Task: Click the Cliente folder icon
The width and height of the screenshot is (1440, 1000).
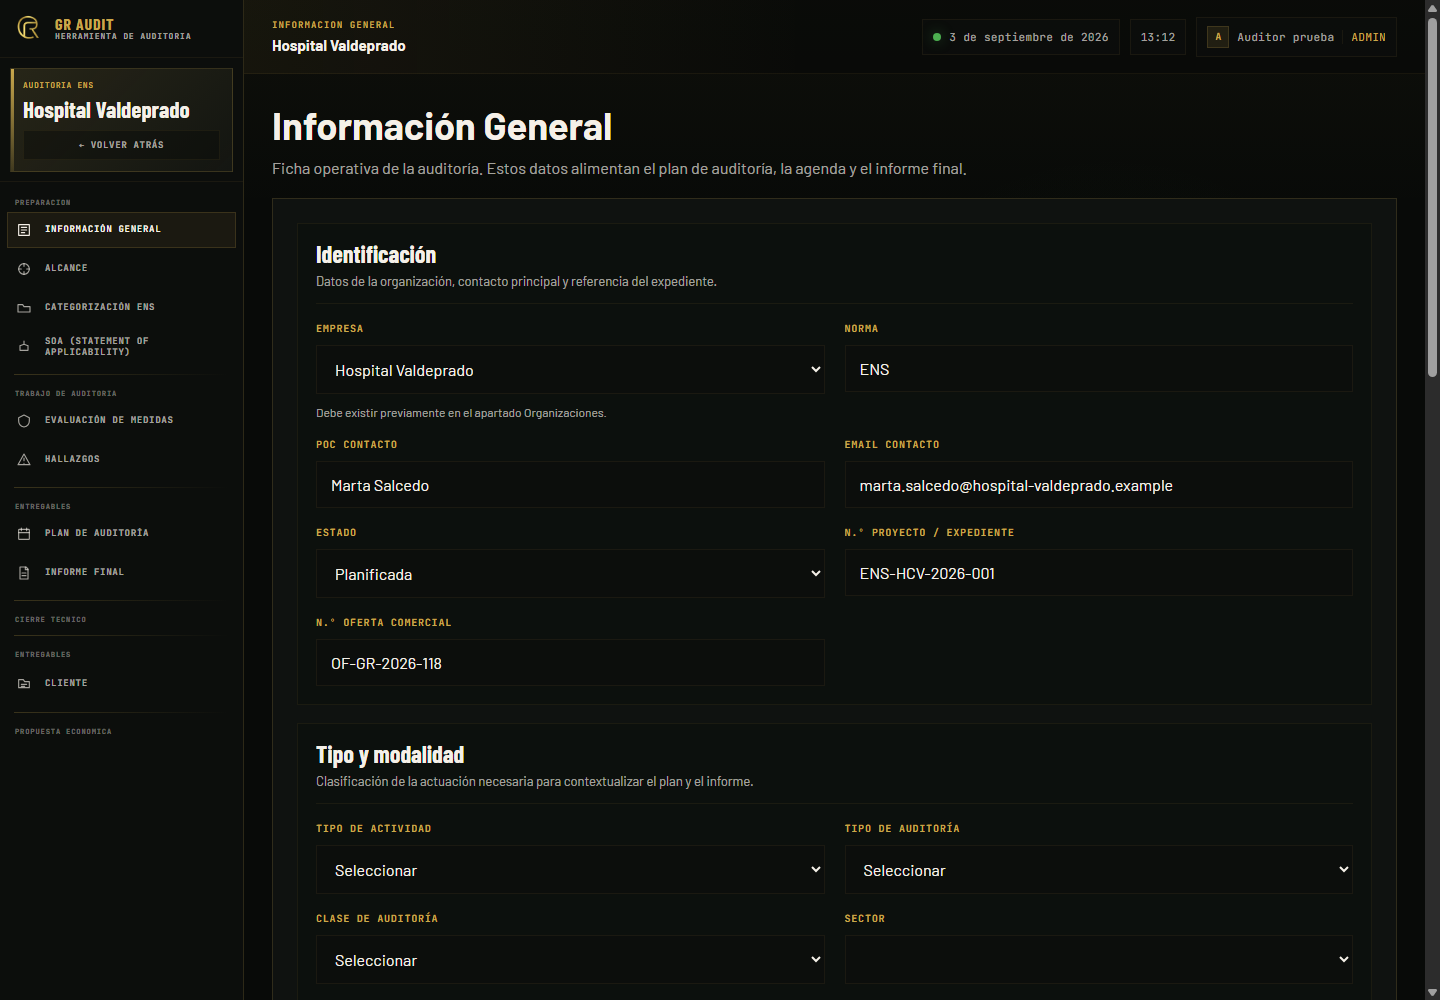Action: (x=24, y=684)
